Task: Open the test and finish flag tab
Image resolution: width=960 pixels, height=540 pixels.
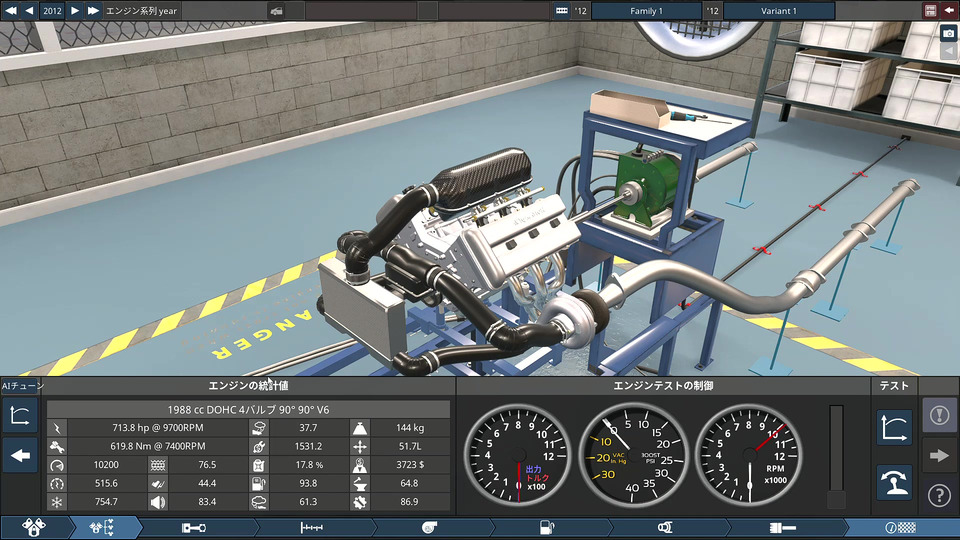Action: coord(899,527)
